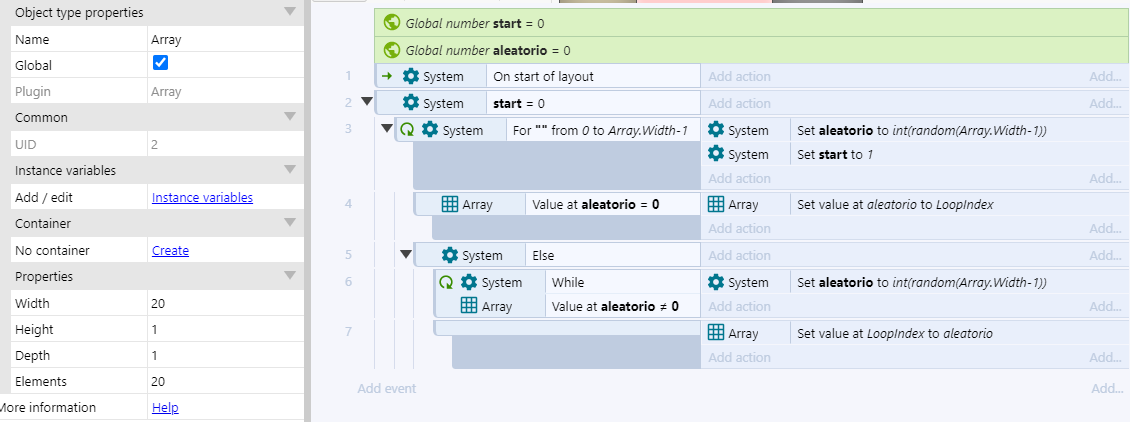Click Add event at the bottom
The height and width of the screenshot is (422, 1130).
coord(386,388)
